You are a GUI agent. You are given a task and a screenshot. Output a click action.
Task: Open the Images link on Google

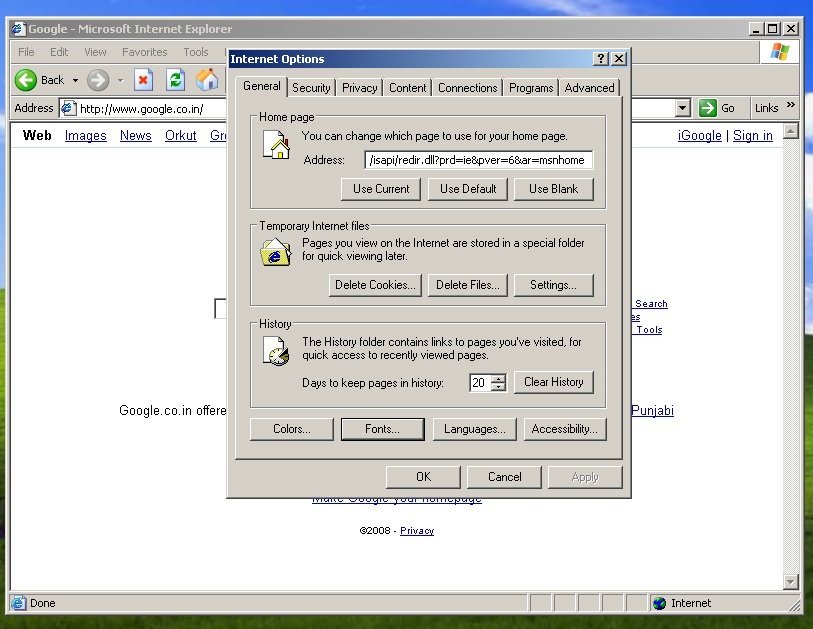[x=86, y=135]
